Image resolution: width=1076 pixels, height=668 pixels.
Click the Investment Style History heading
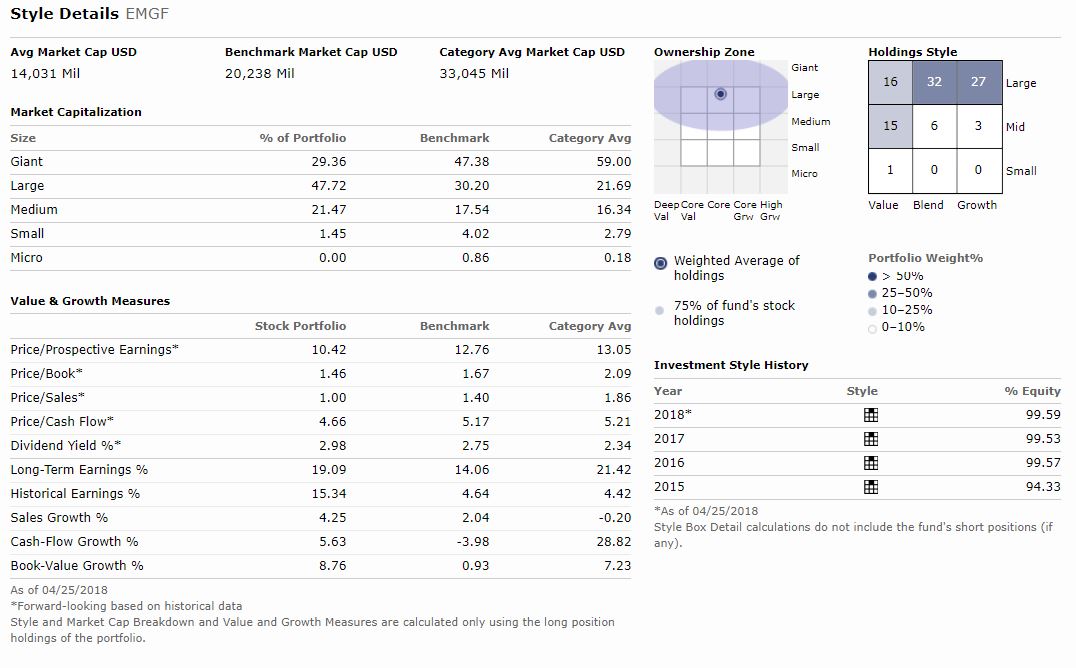pyautogui.click(x=731, y=365)
